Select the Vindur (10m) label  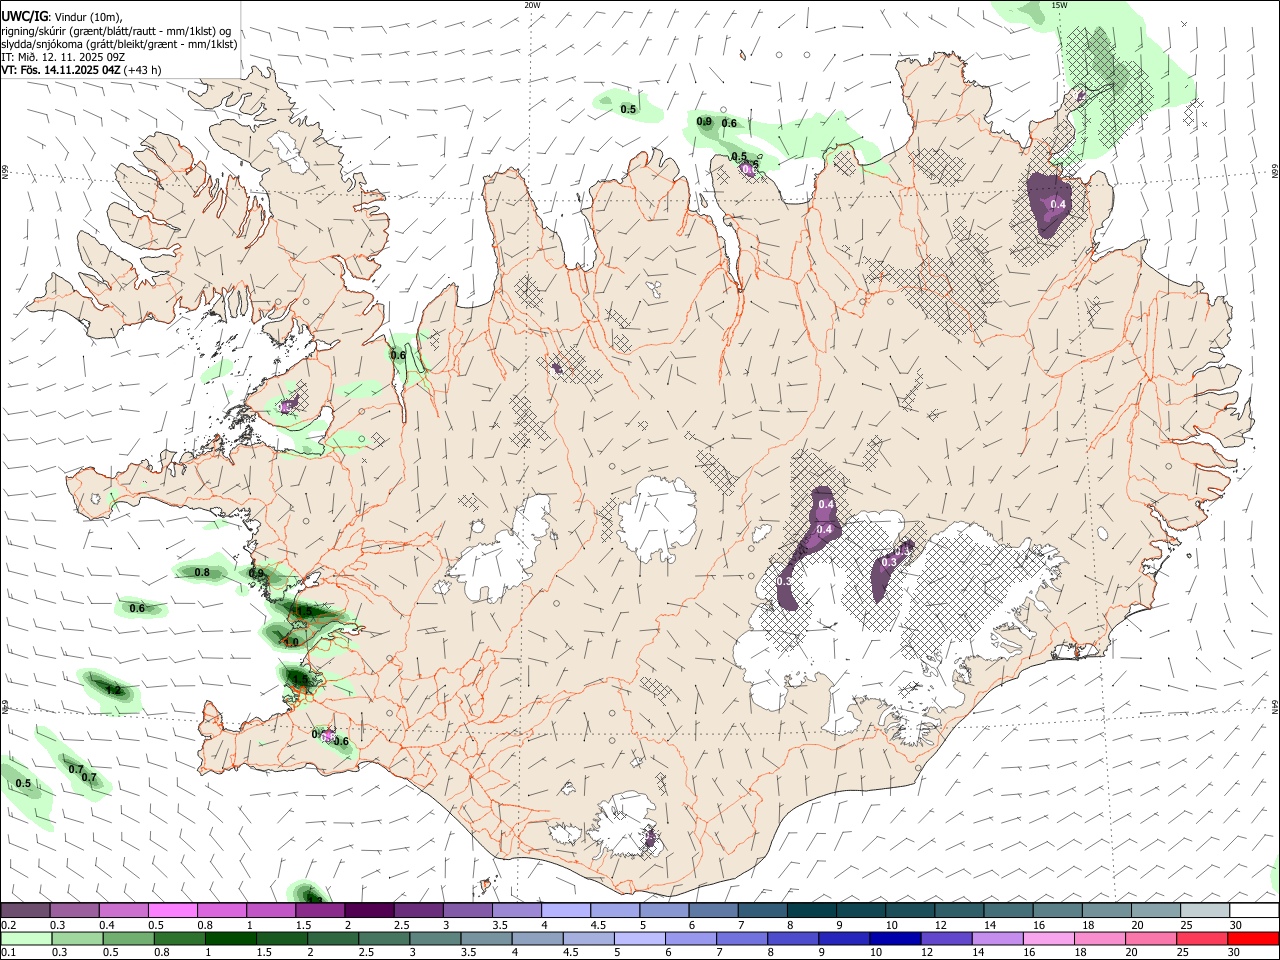[87, 17]
